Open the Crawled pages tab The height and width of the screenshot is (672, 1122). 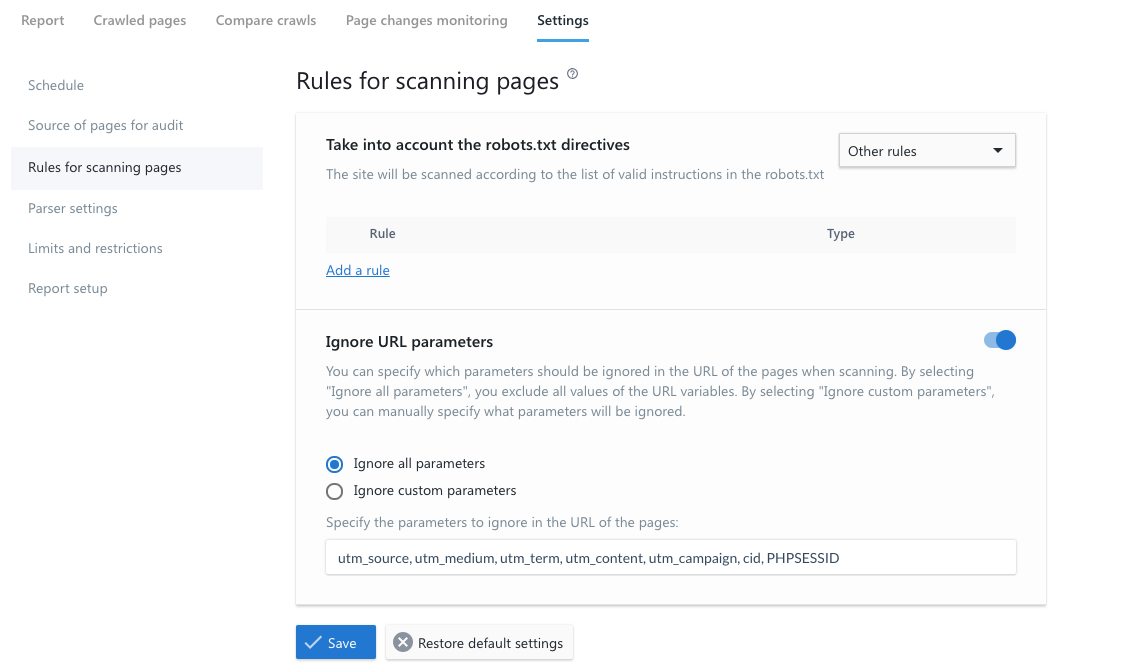(140, 20)
